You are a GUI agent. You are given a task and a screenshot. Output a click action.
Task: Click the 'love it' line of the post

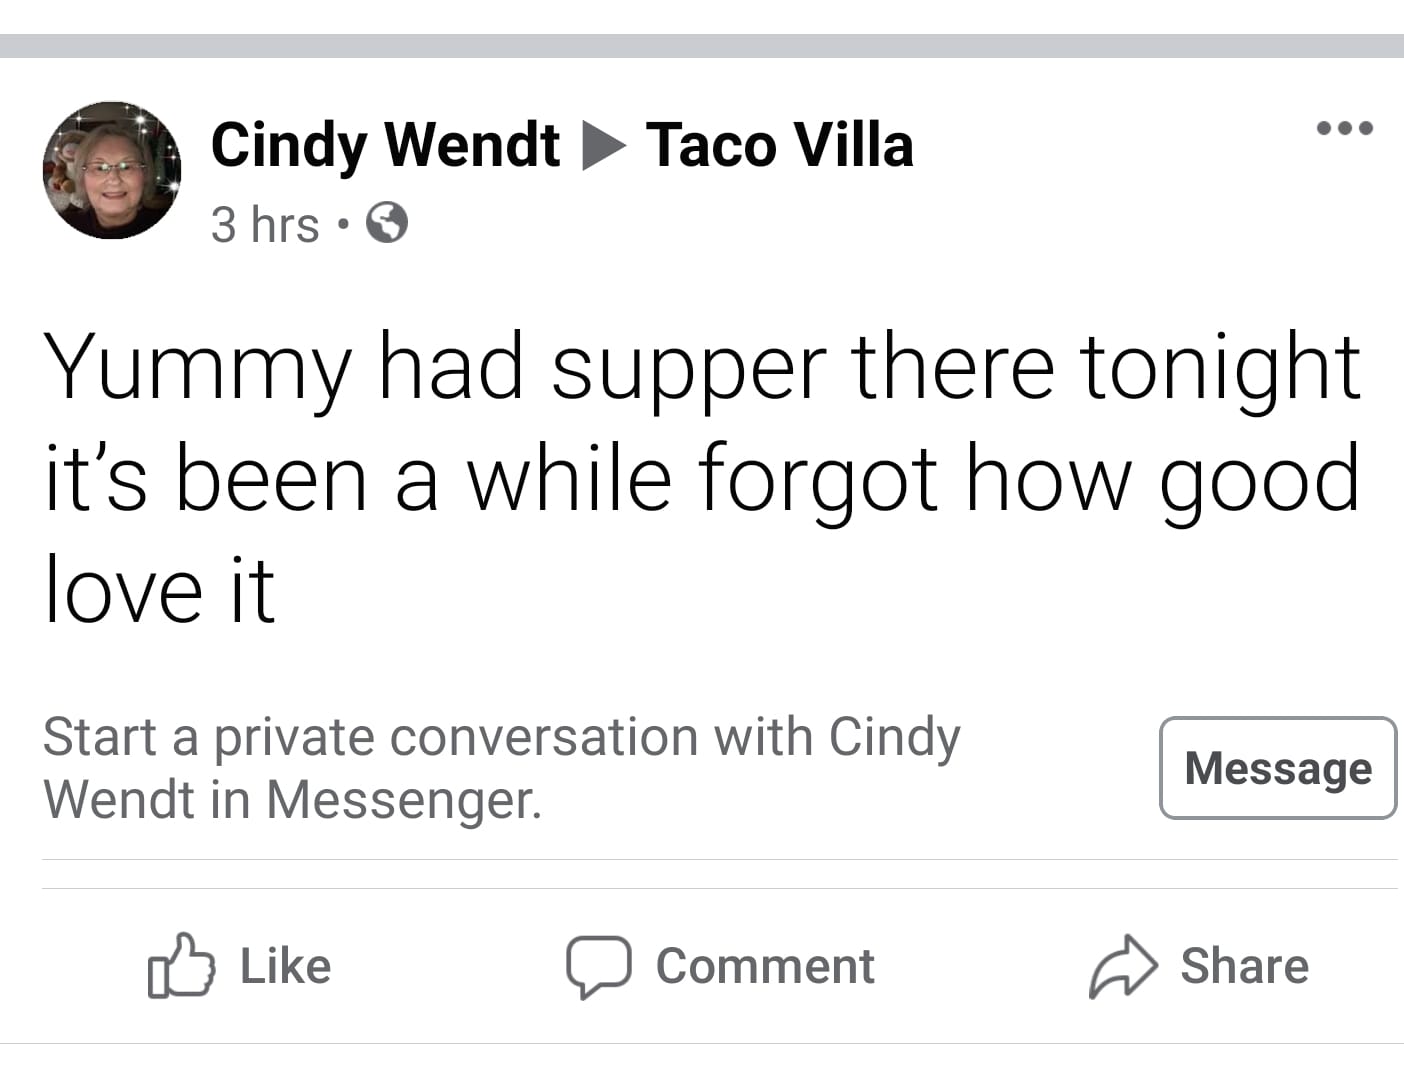point(160,589)
